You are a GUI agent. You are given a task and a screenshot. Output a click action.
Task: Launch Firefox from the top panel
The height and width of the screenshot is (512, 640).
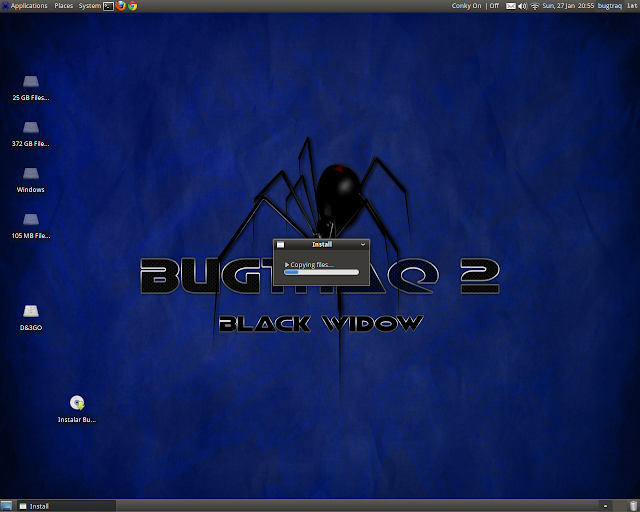click(x=120, y=6)
